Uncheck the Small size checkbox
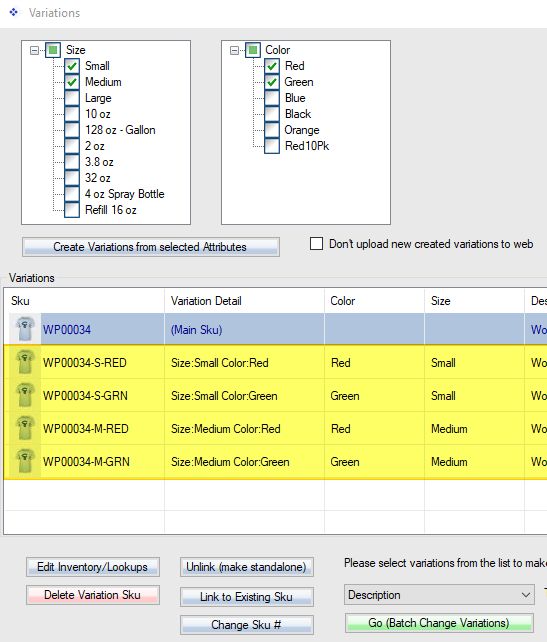This screenshot has width=547, height=642. click(x=72, y=66)
